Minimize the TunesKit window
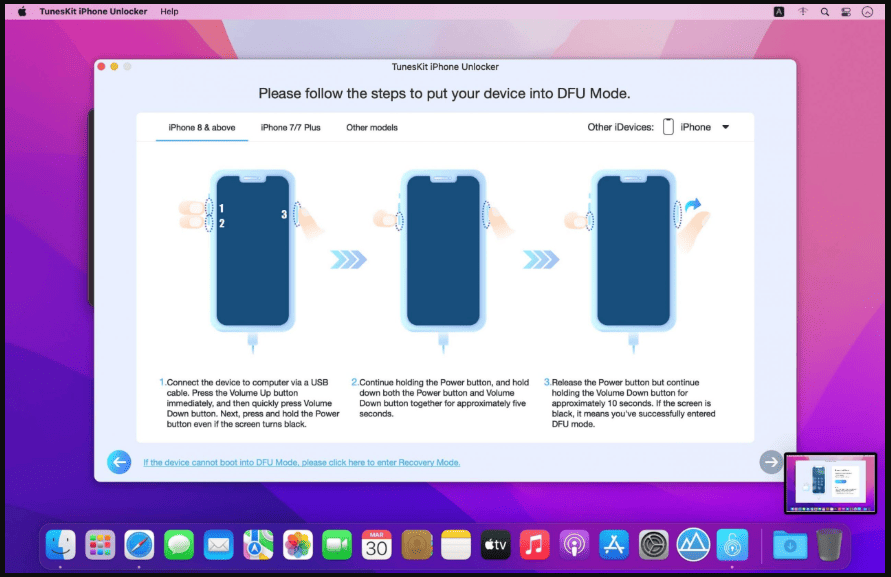The image size is (891, 577). pos(114,67)
